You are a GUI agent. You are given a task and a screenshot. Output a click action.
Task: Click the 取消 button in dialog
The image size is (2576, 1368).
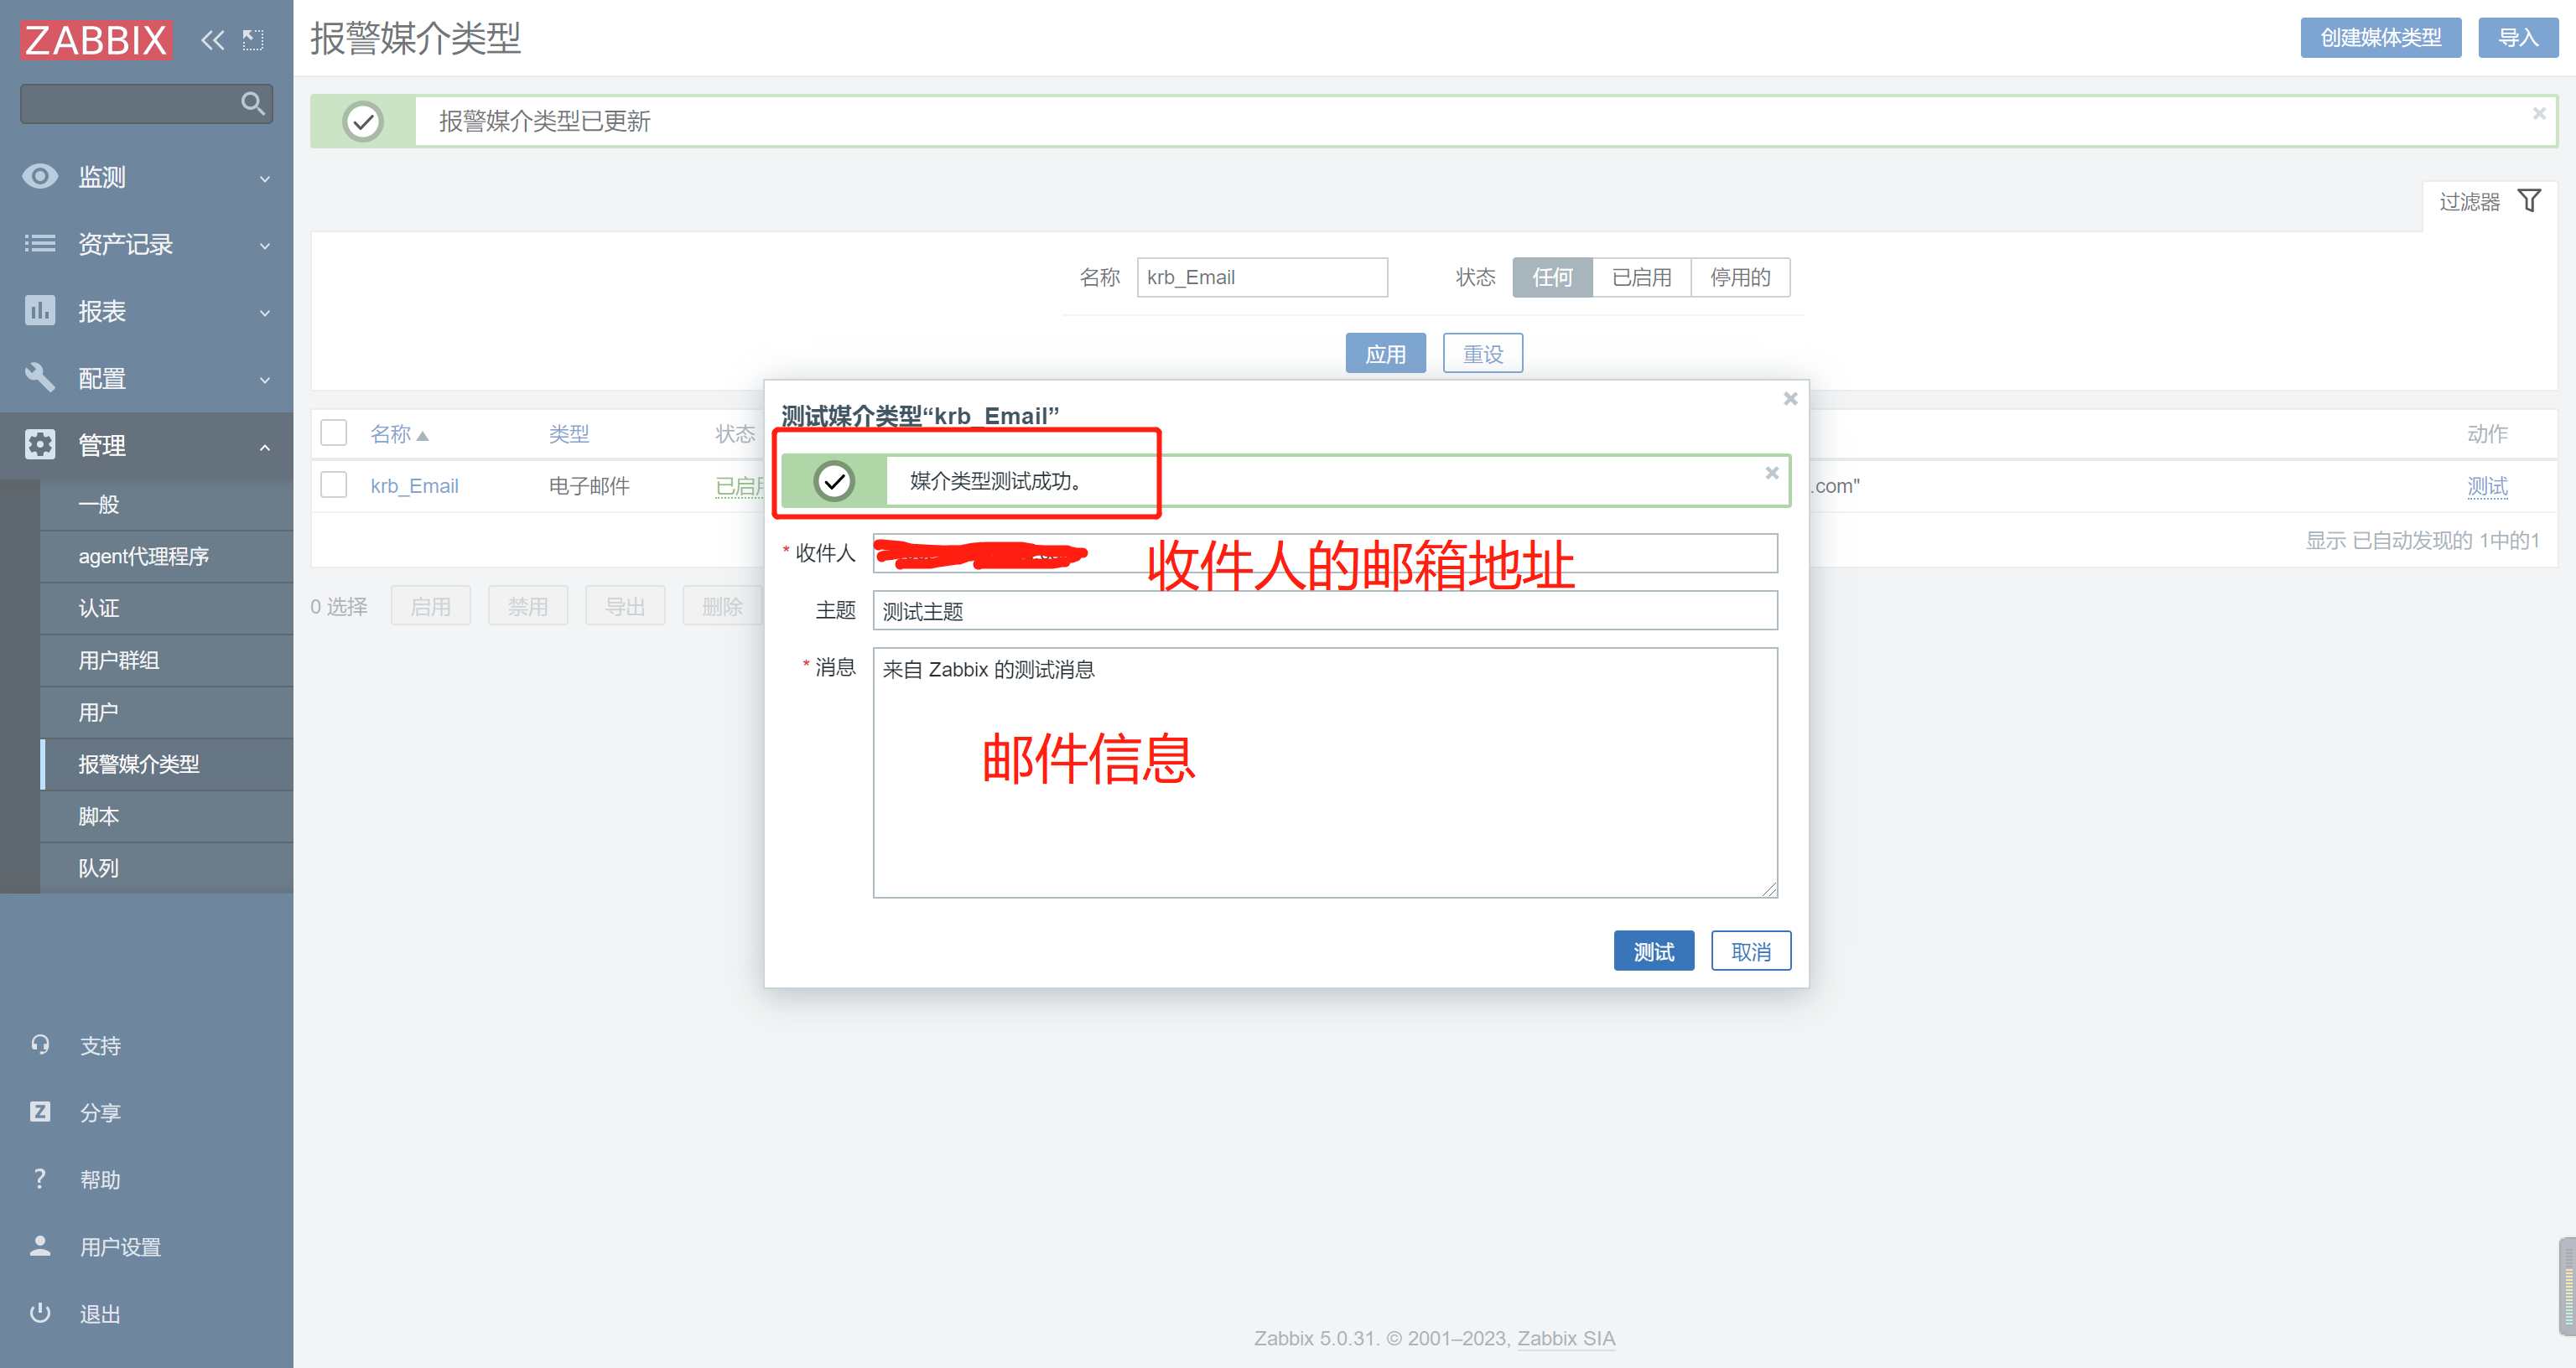point(1751,951)
